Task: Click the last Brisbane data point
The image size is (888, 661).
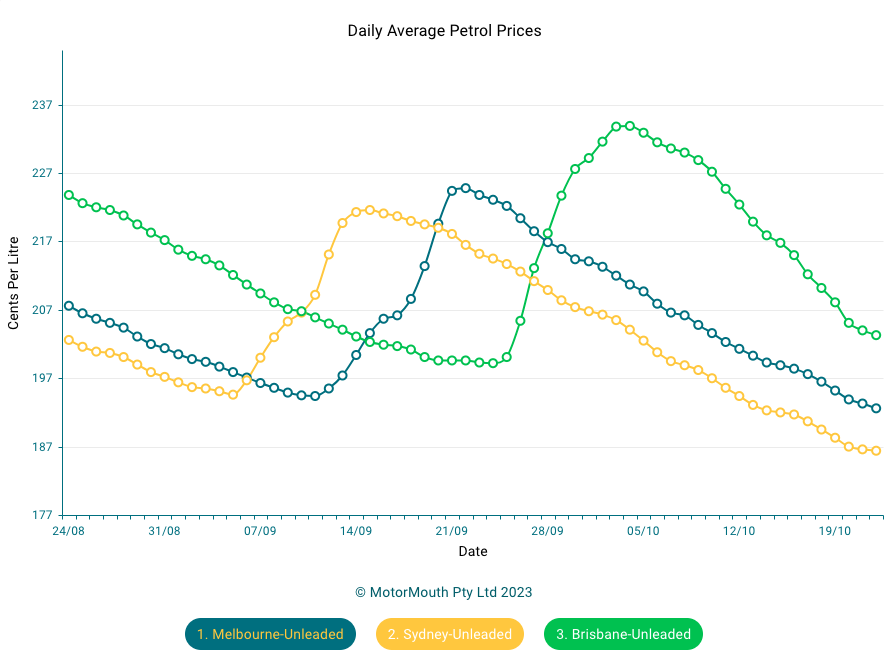Action: point(876,335)
